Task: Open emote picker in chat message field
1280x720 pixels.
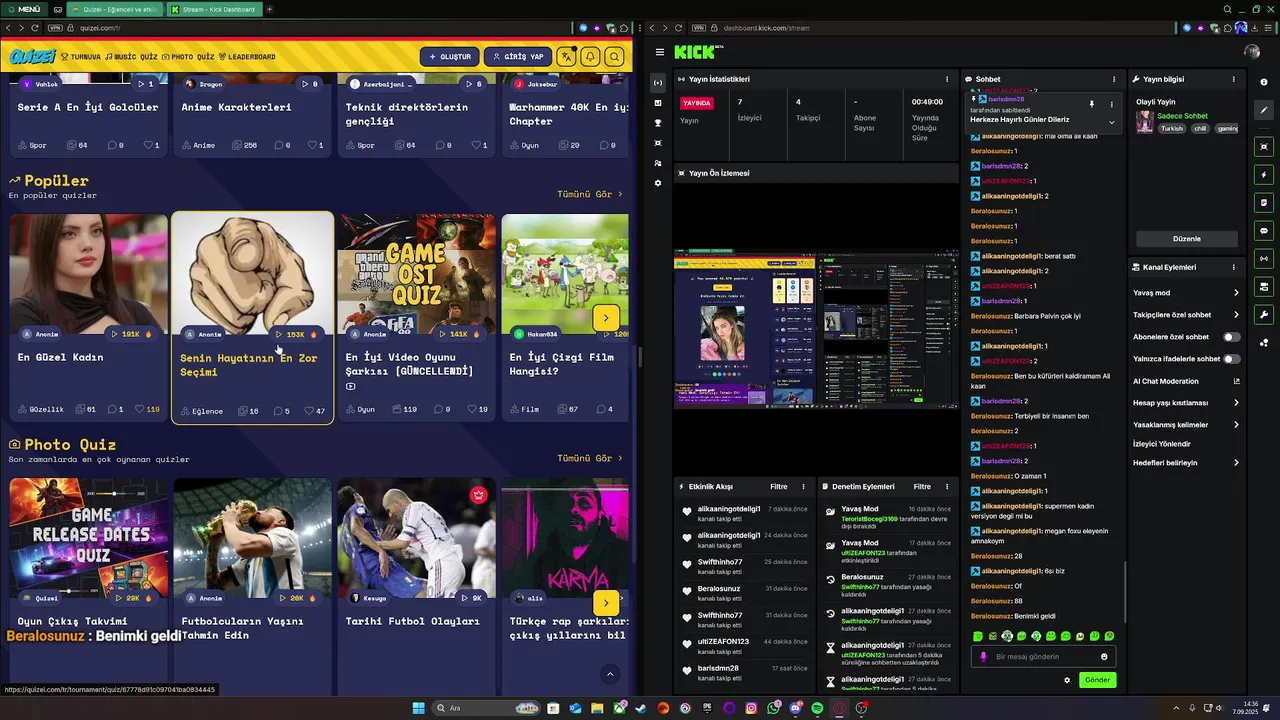Action: click(1104, 657)
